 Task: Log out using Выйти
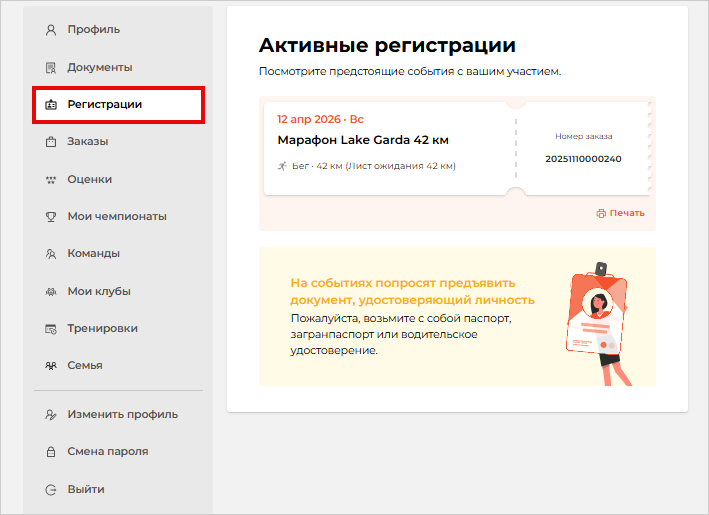point(86,489)
